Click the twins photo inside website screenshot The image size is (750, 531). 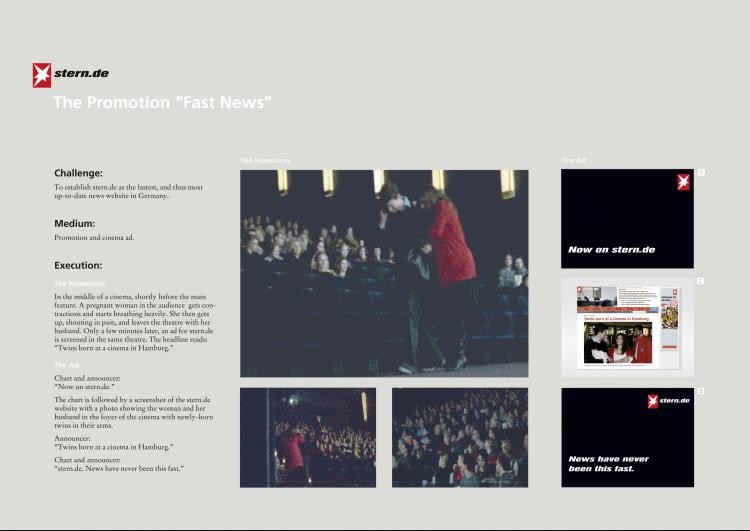(x=618, y=342)
